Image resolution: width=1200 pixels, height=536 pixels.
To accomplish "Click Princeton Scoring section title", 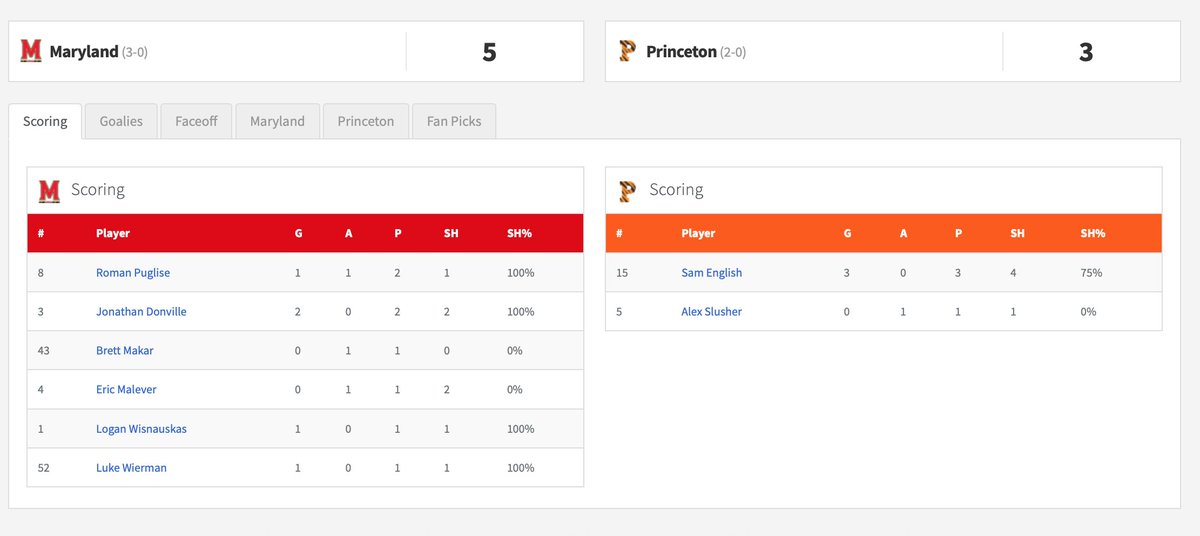I will coord(676,190).
